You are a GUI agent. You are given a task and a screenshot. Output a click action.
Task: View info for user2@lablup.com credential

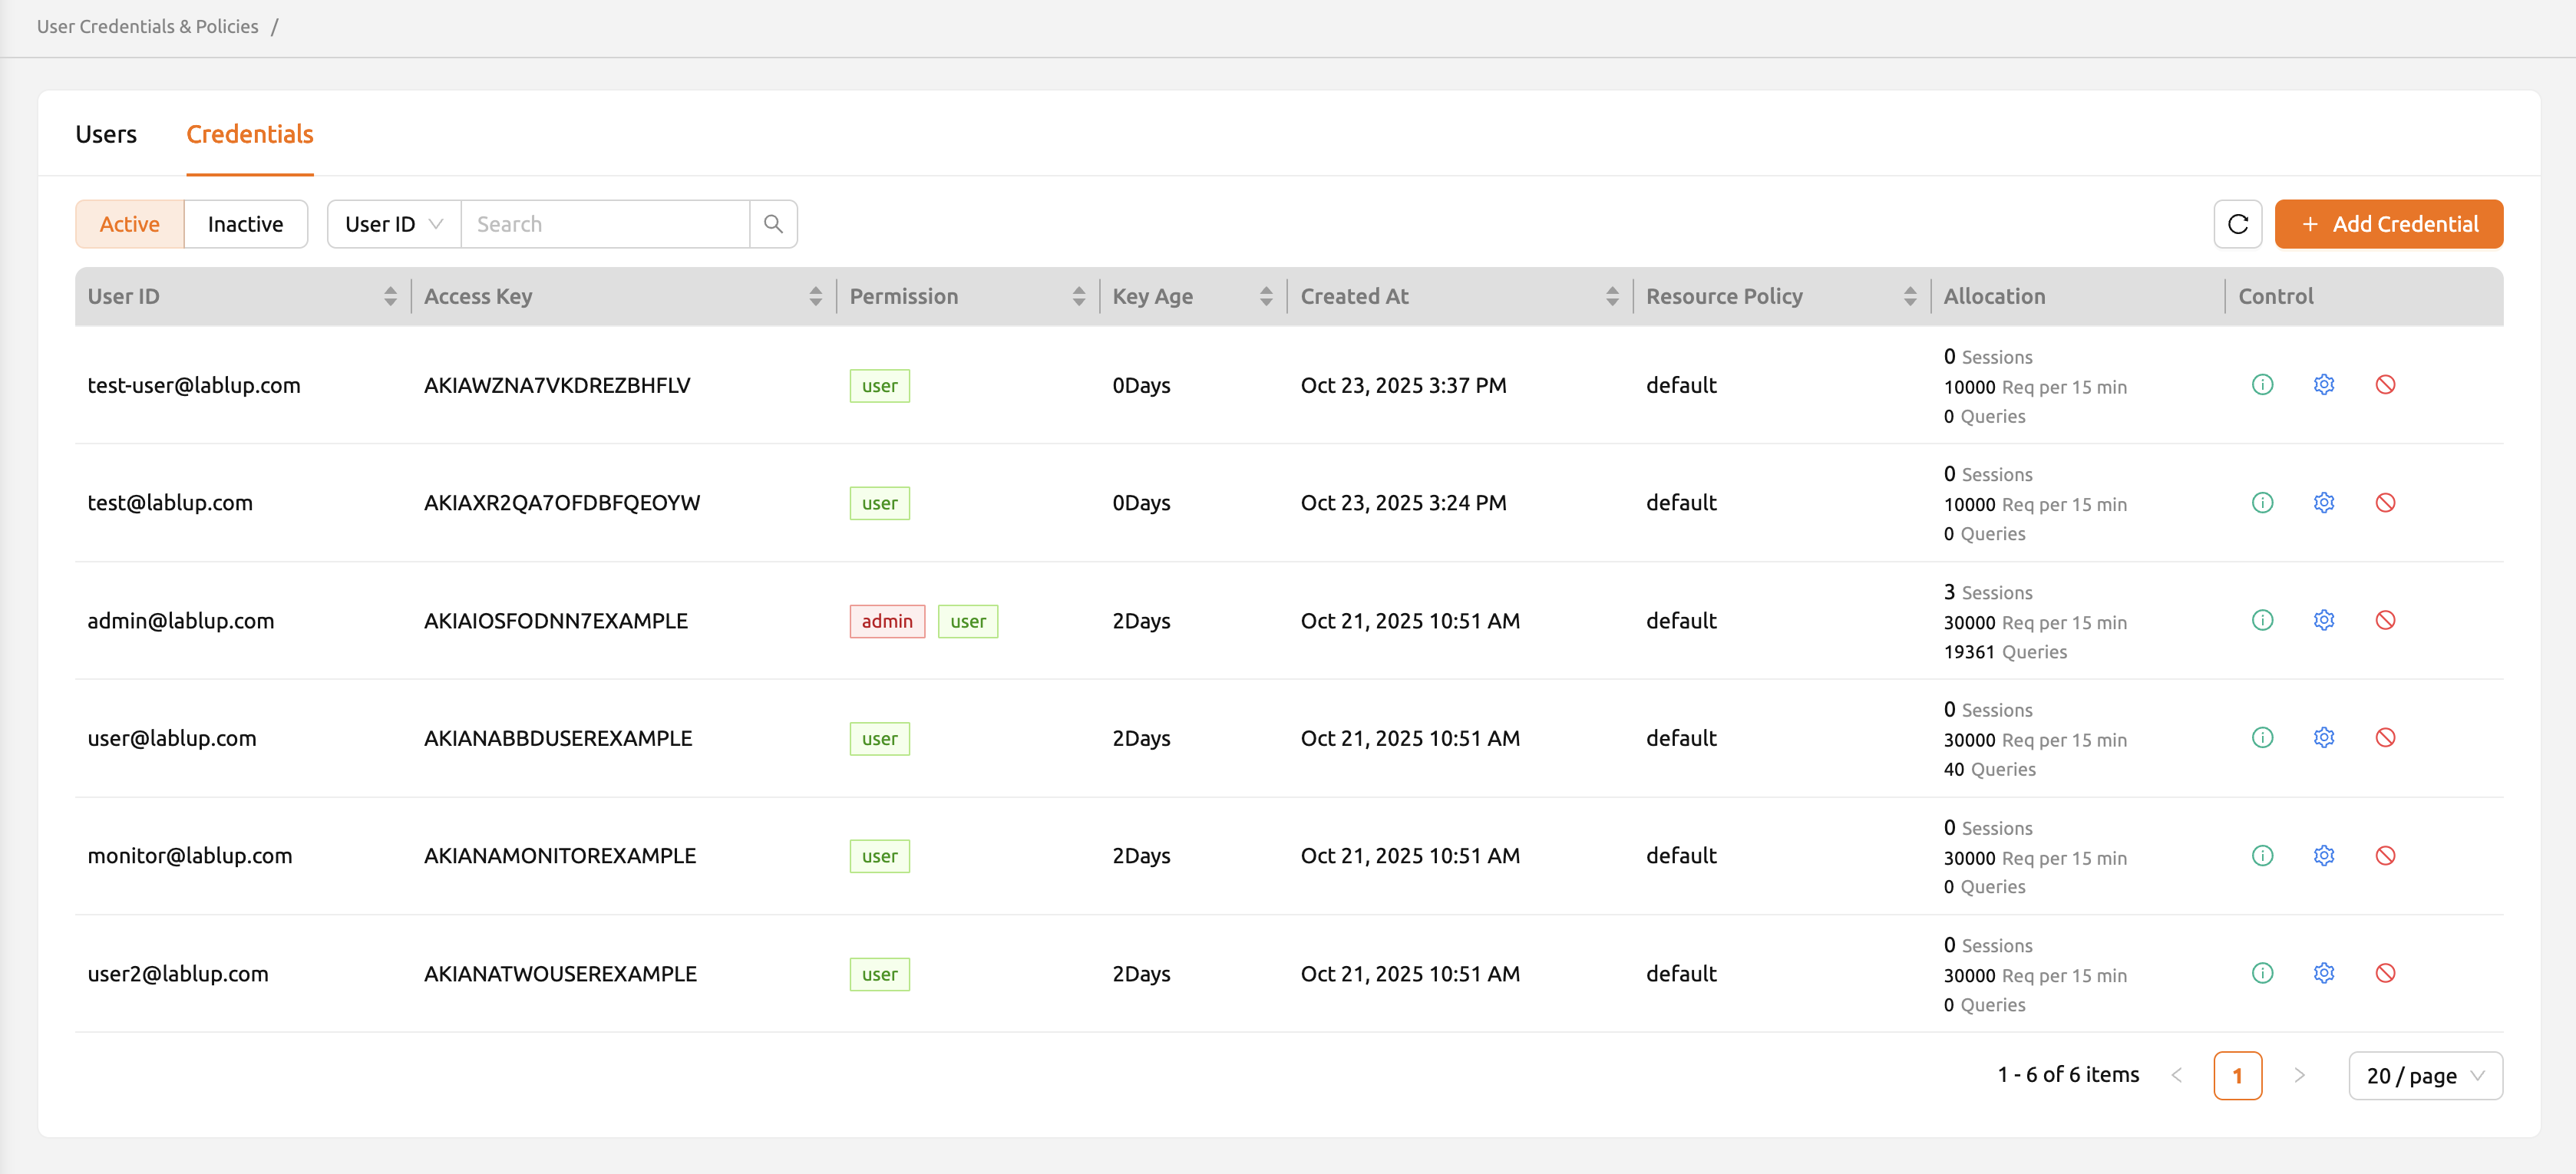pos(2262,973)
